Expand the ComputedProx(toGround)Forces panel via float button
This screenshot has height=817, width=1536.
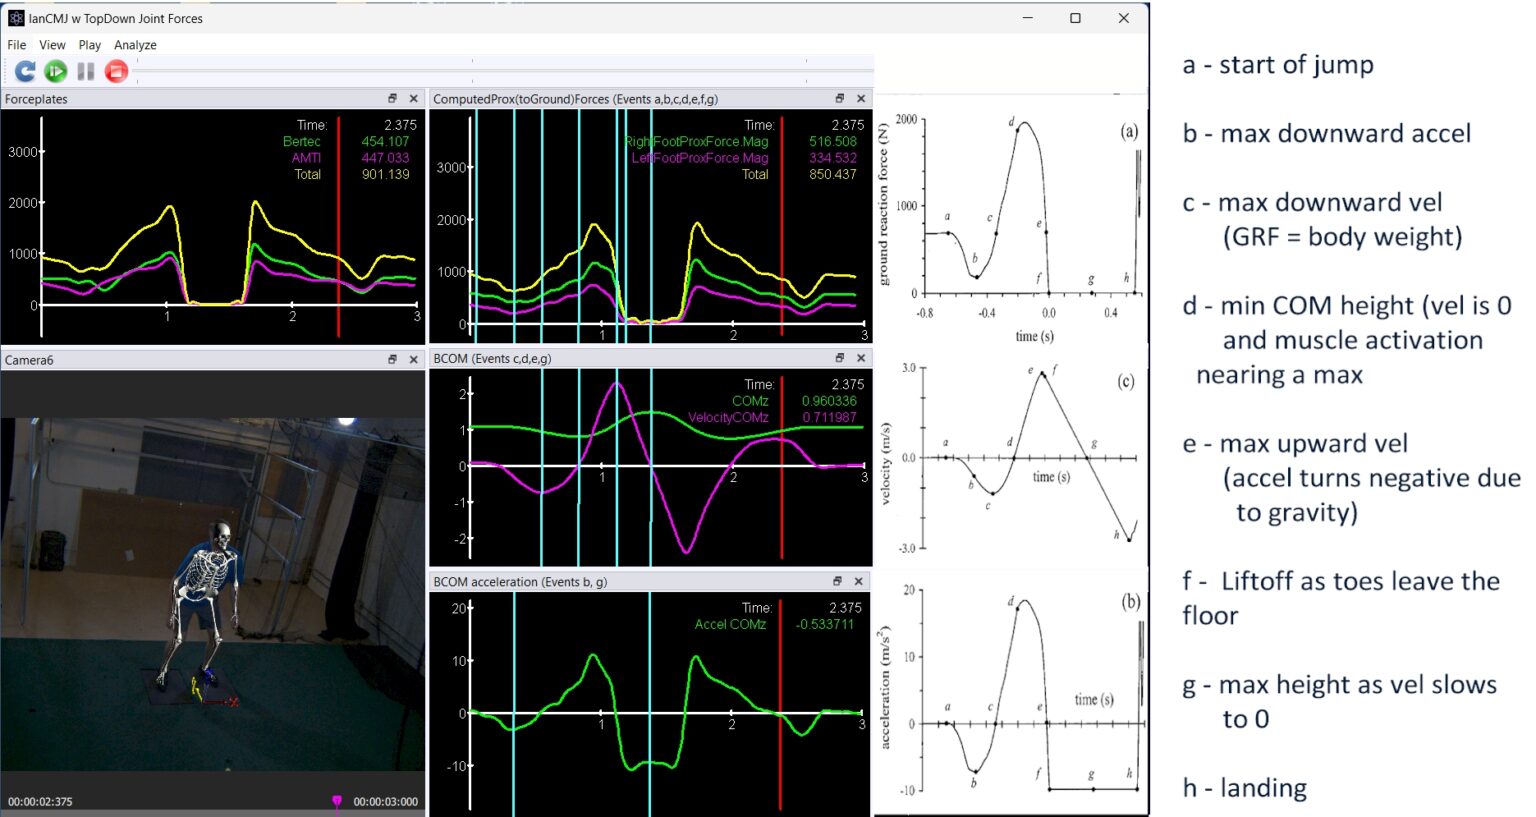coord(840,99)
